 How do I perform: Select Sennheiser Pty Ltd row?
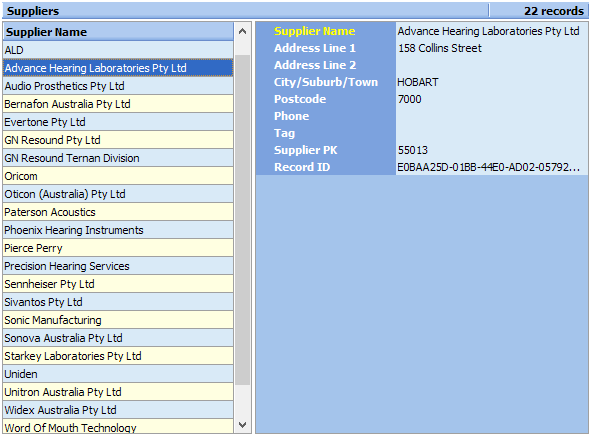coord(118,284)
